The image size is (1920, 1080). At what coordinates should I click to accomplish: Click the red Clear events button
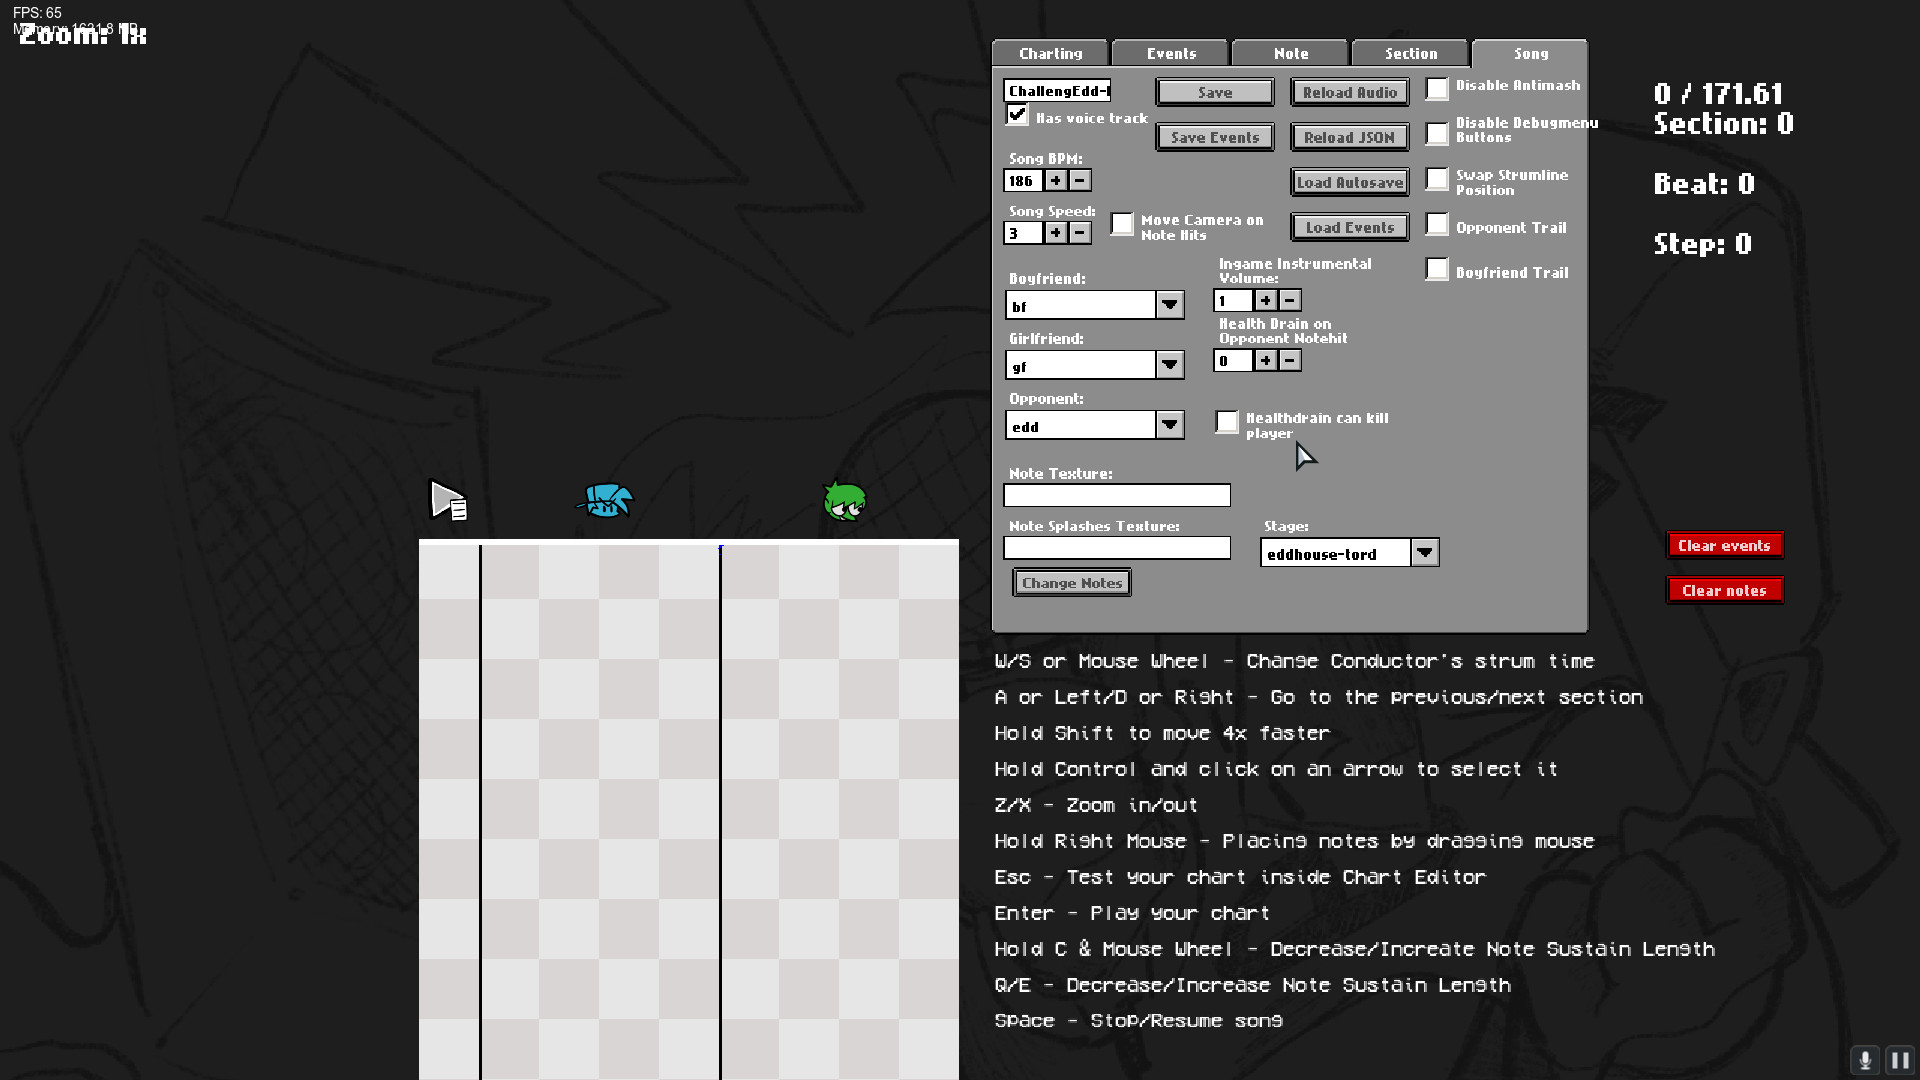point(1725,545)
